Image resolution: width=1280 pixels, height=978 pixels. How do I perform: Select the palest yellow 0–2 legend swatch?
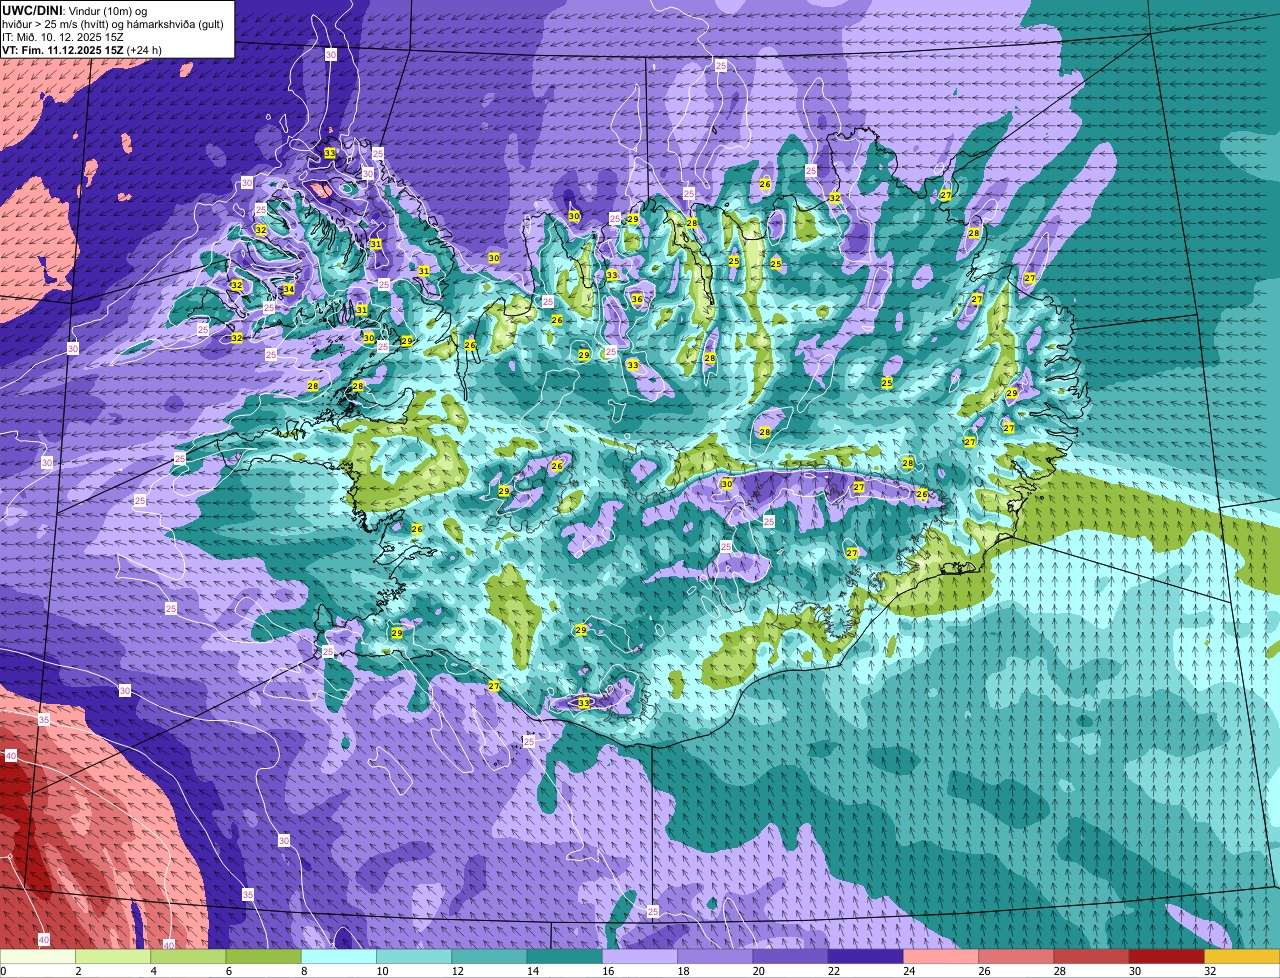tap(38, 956)
